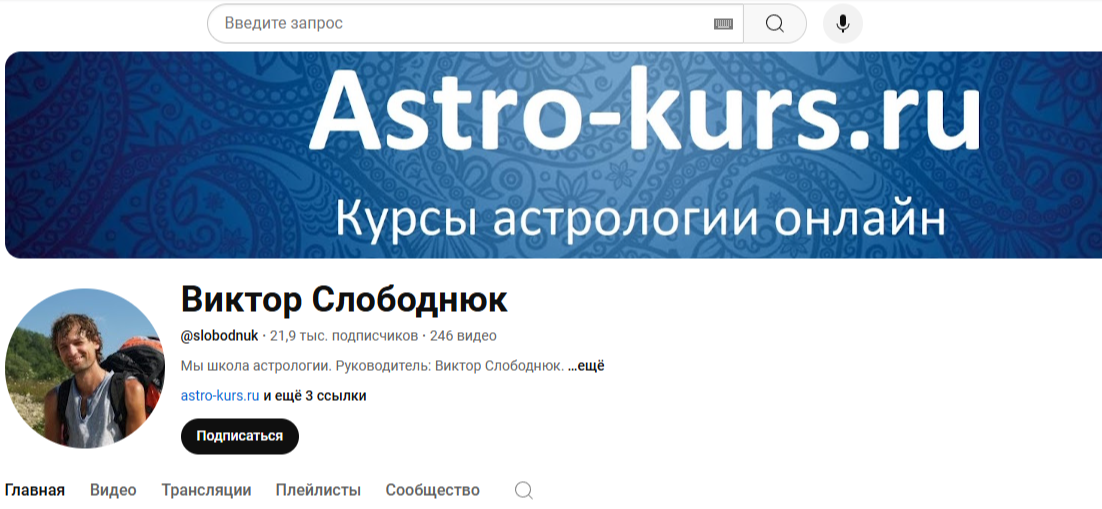Image resolution: width=1102 pixels, height=509 pixels.
Task: Subscribe with the Подписаться button
Action: [240, 436]
